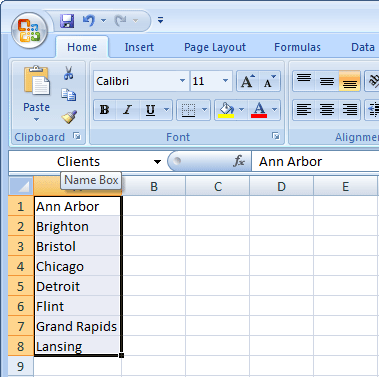Select the Format Painter brush
This screenshot has height=377, width=379.
click(69, 117)
